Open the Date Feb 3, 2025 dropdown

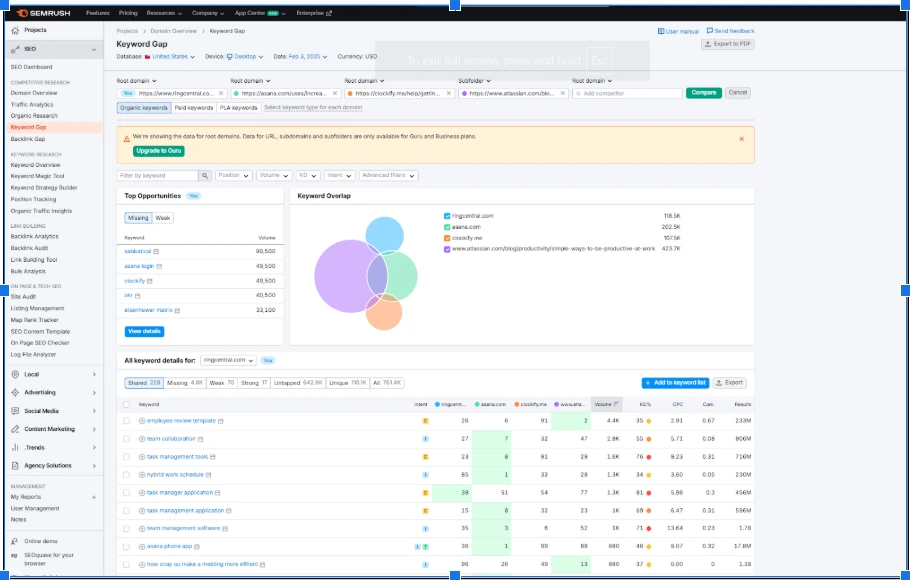click(x=308, y=57)
